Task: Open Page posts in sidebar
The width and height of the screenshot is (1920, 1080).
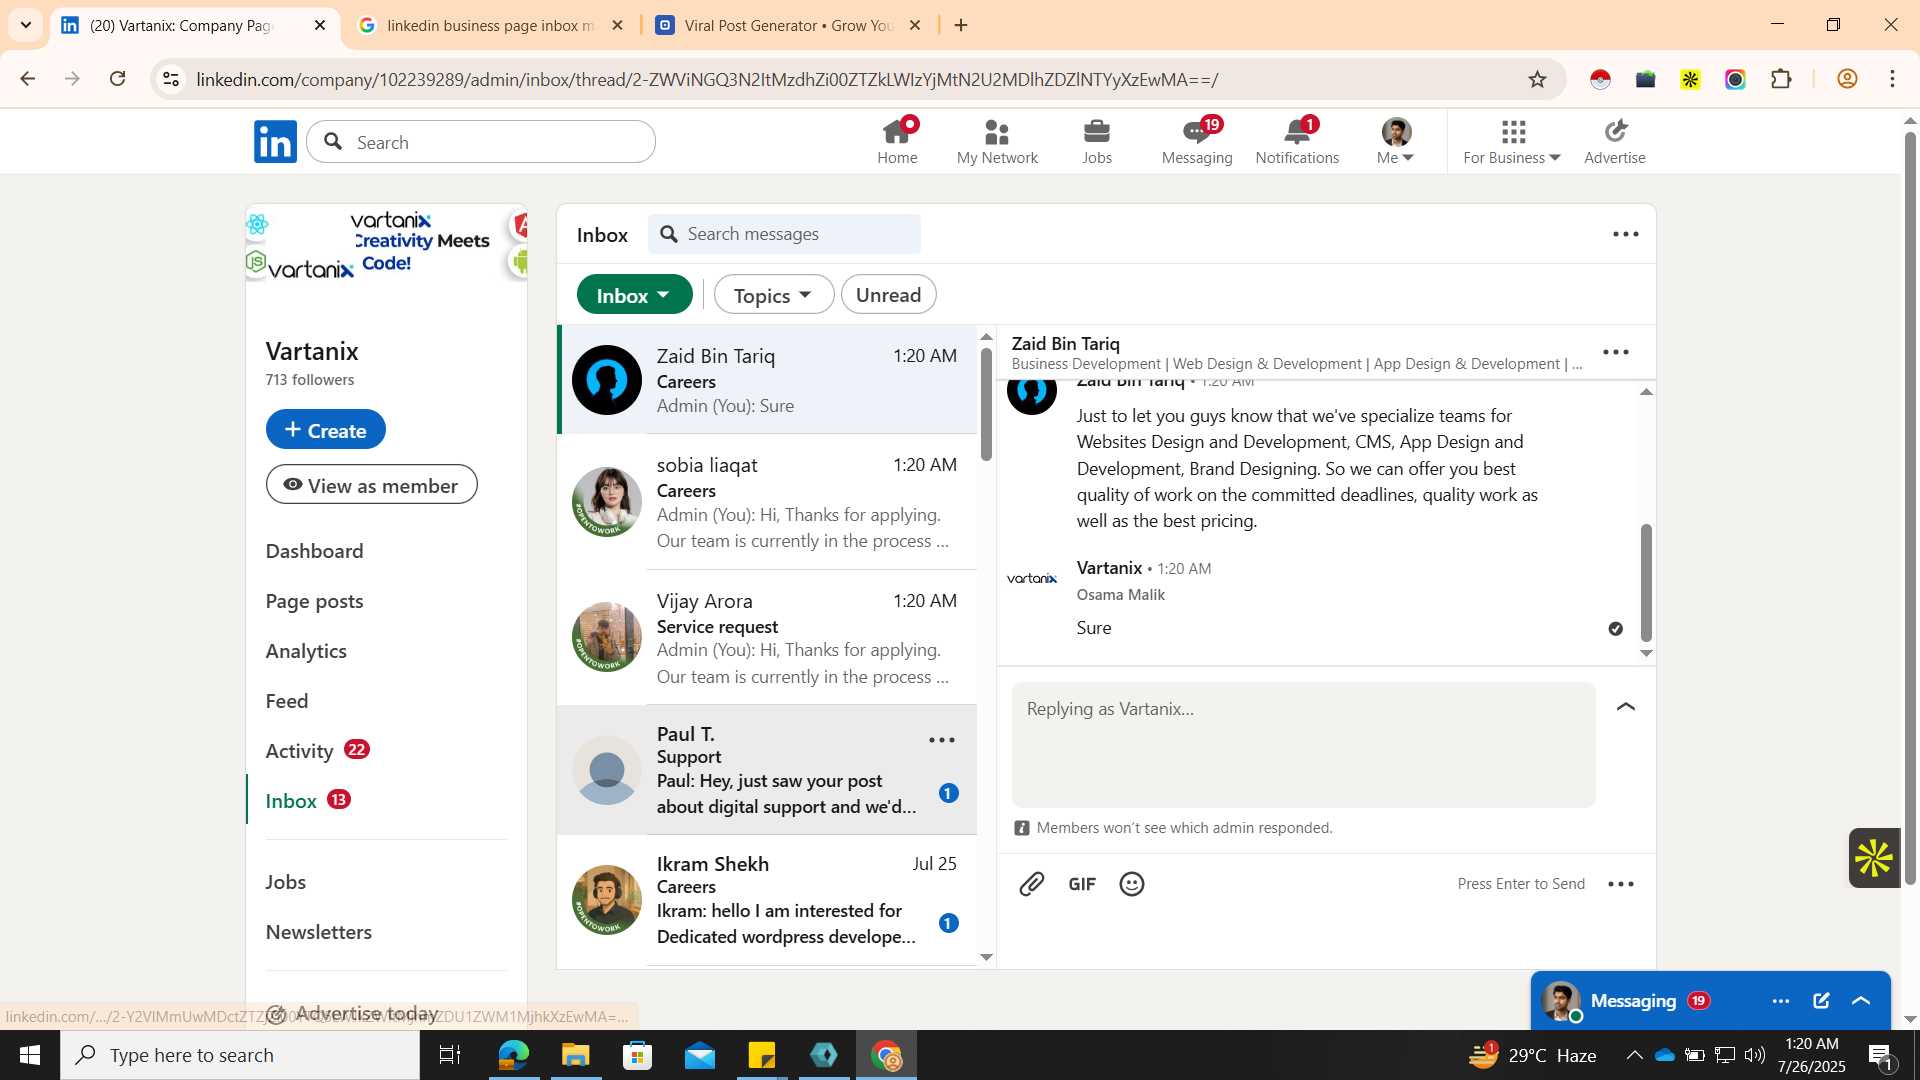Action: click(314, 601)
